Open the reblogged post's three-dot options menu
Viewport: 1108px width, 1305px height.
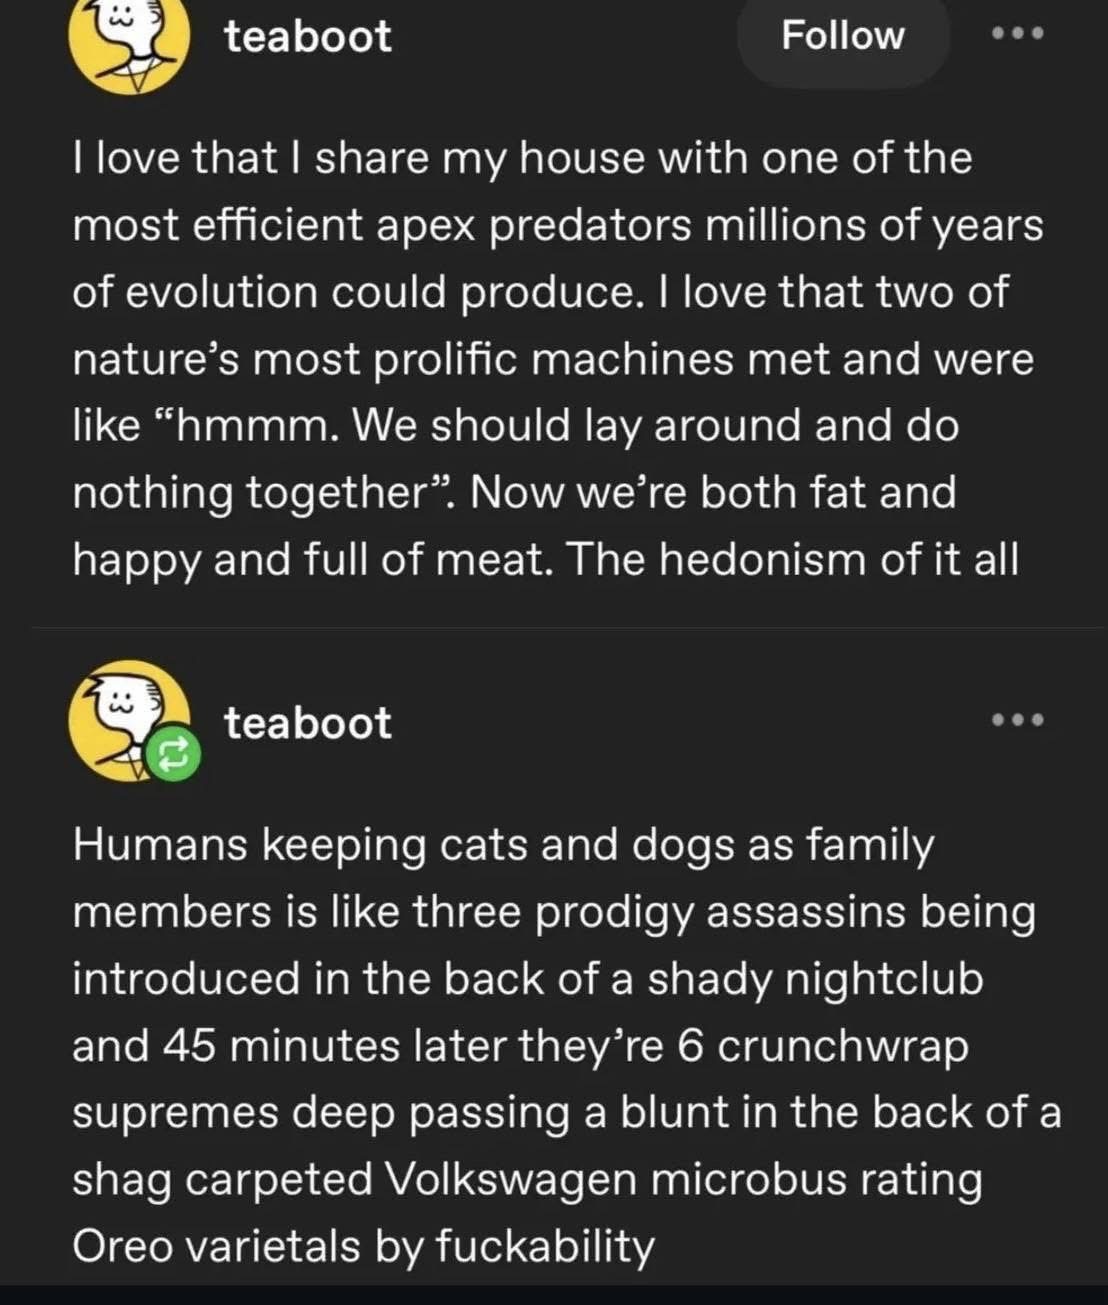(x=1017, y=720)
